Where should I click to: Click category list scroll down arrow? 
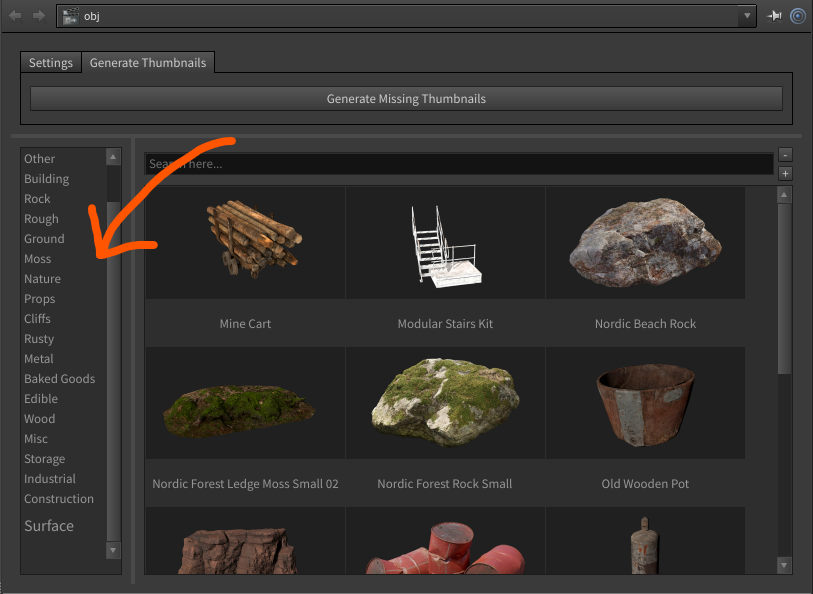(x=113, y=550)
